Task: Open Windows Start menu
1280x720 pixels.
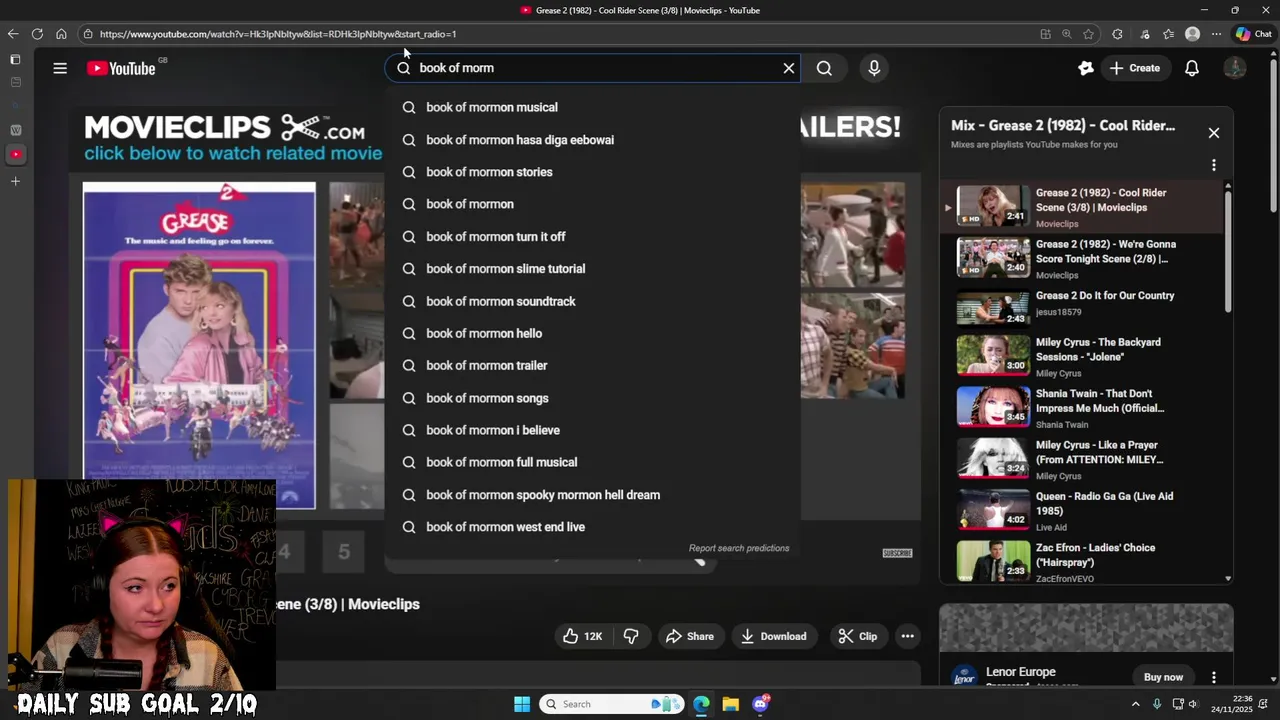Action: click(x=522, y=704)
